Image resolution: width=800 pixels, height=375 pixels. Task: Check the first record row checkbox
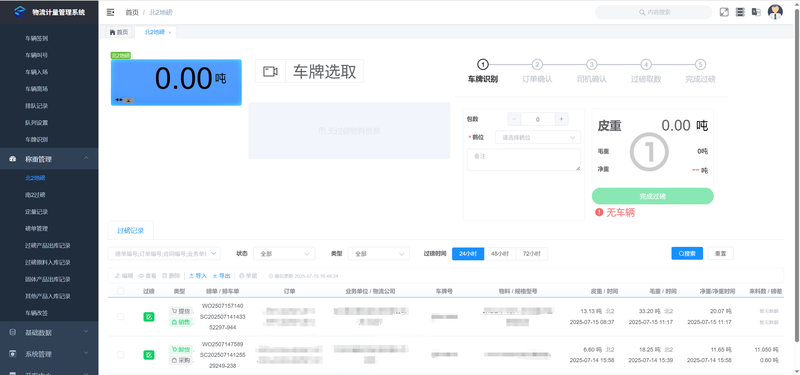(x=121, y=317)
